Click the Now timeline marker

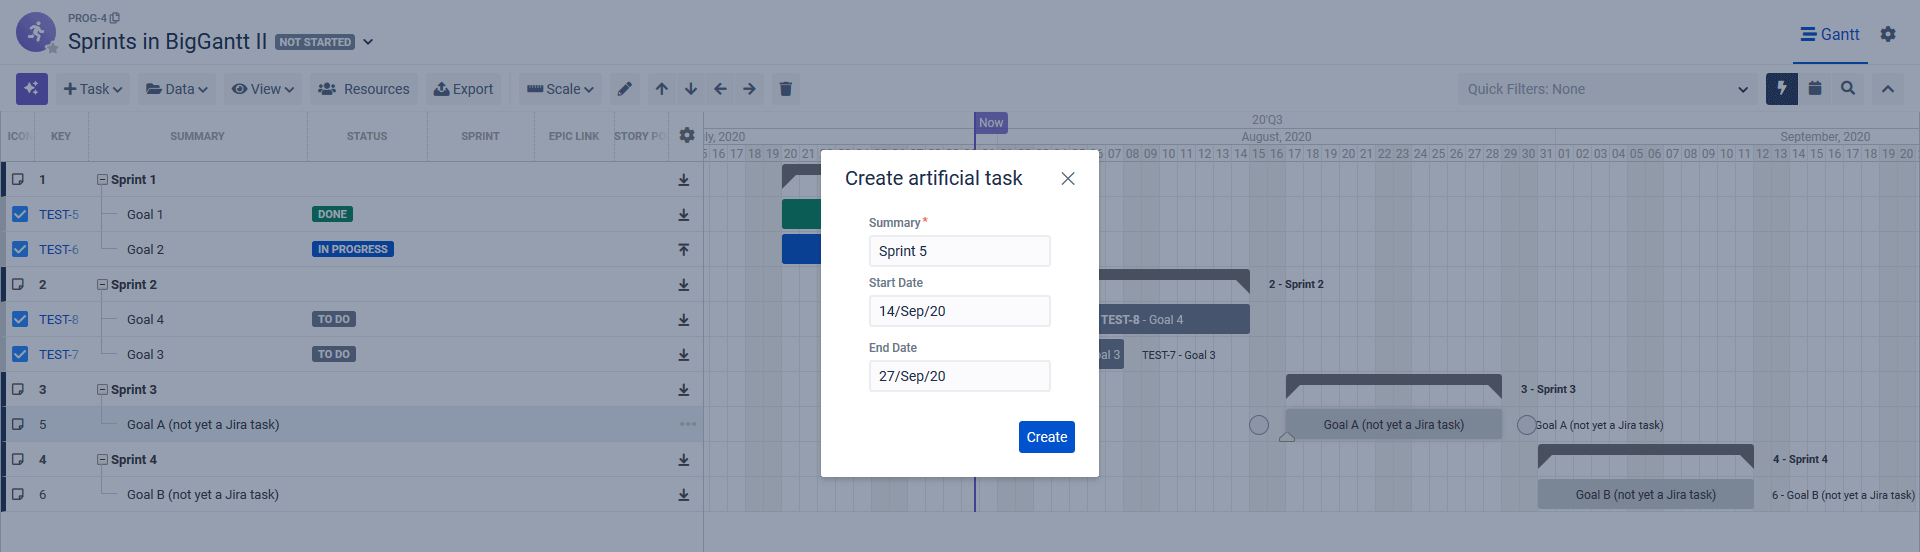click(991, 123)
